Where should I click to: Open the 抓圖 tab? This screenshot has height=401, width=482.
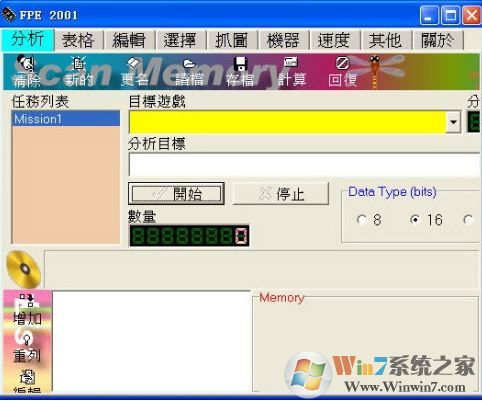pos(231,40)
